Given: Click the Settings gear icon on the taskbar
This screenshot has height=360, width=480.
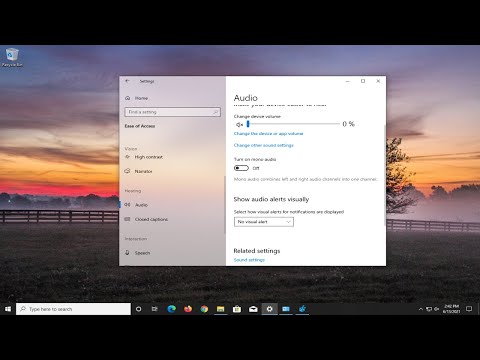Looking at the screenshot, I should pos(269,309).
